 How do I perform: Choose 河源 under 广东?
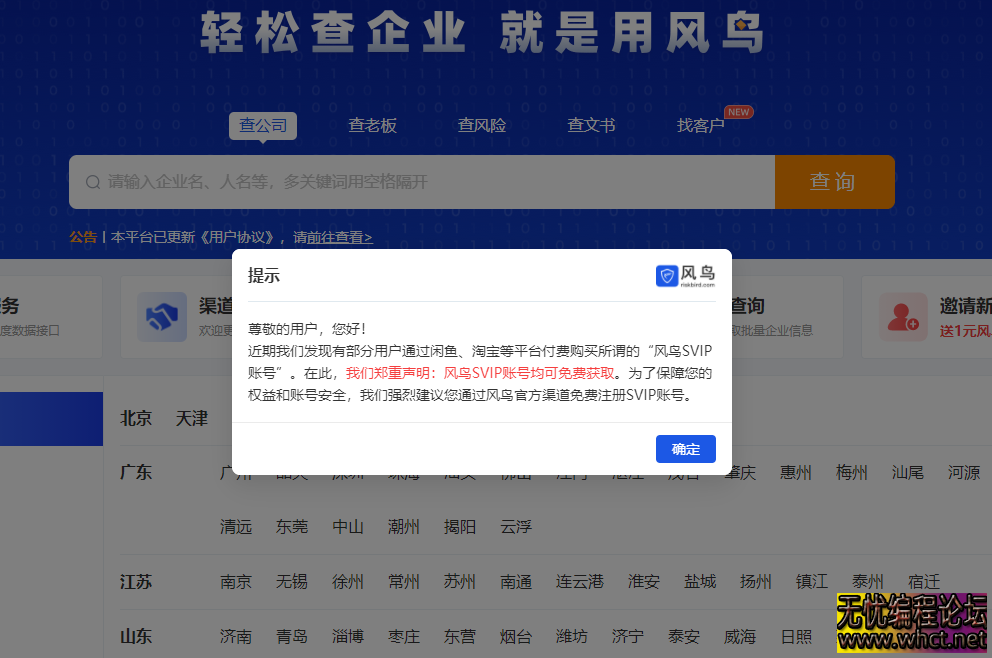pyautogui.click(x=964, y=473)
